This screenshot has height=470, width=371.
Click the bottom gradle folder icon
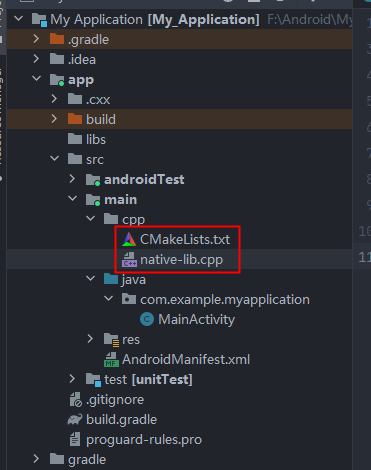tap(57, 459)
